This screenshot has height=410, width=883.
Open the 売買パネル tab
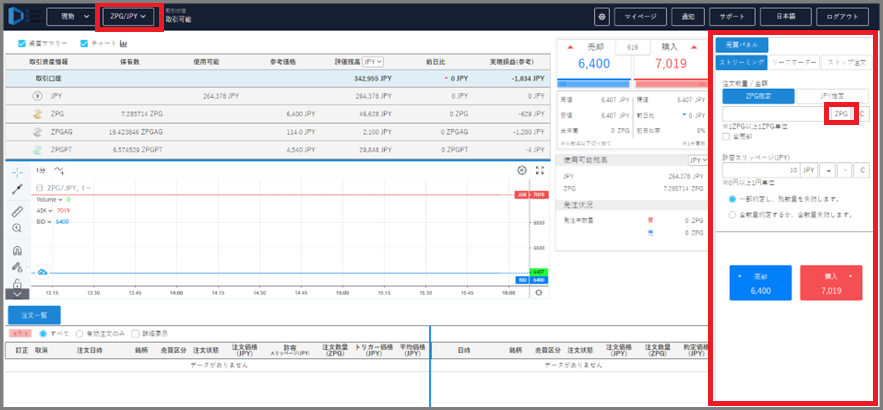tap(742, 45)
